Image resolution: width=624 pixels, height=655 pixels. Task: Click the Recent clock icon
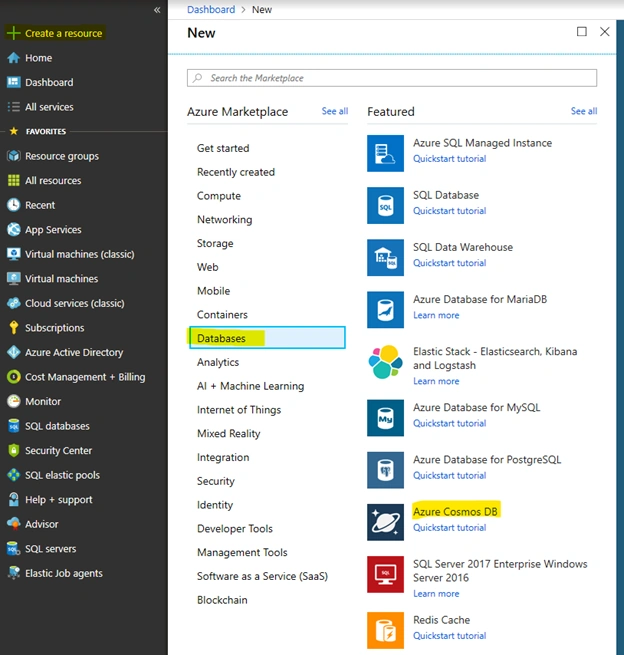coord(13,205)
